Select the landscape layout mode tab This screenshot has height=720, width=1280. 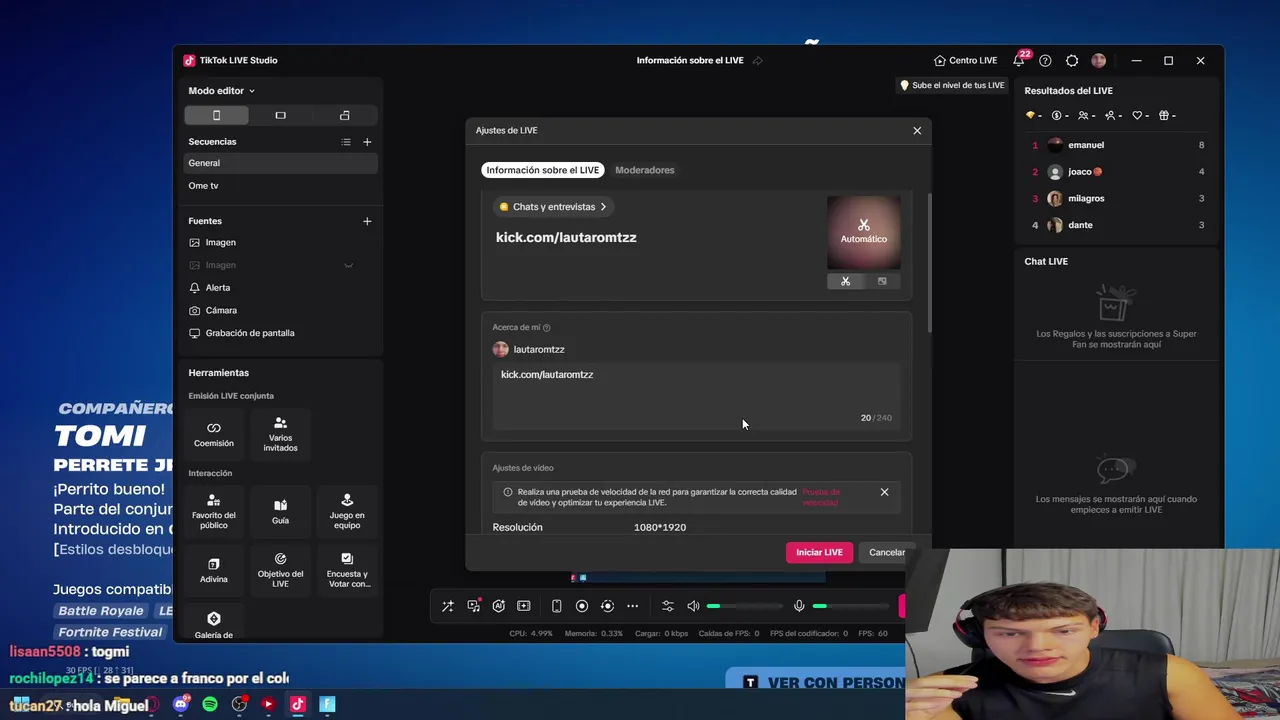coord(280,115)
